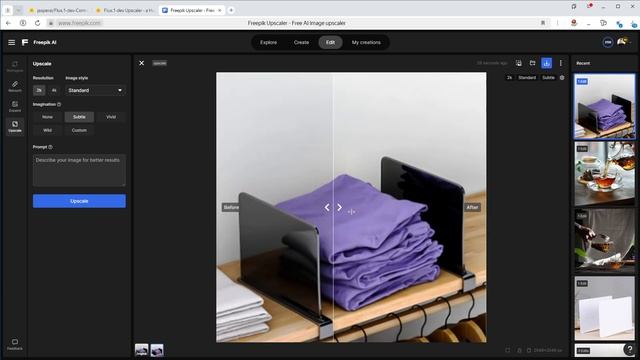640x360 pixels.
Task: Click the help question mark button
Action: pos(629,349)
